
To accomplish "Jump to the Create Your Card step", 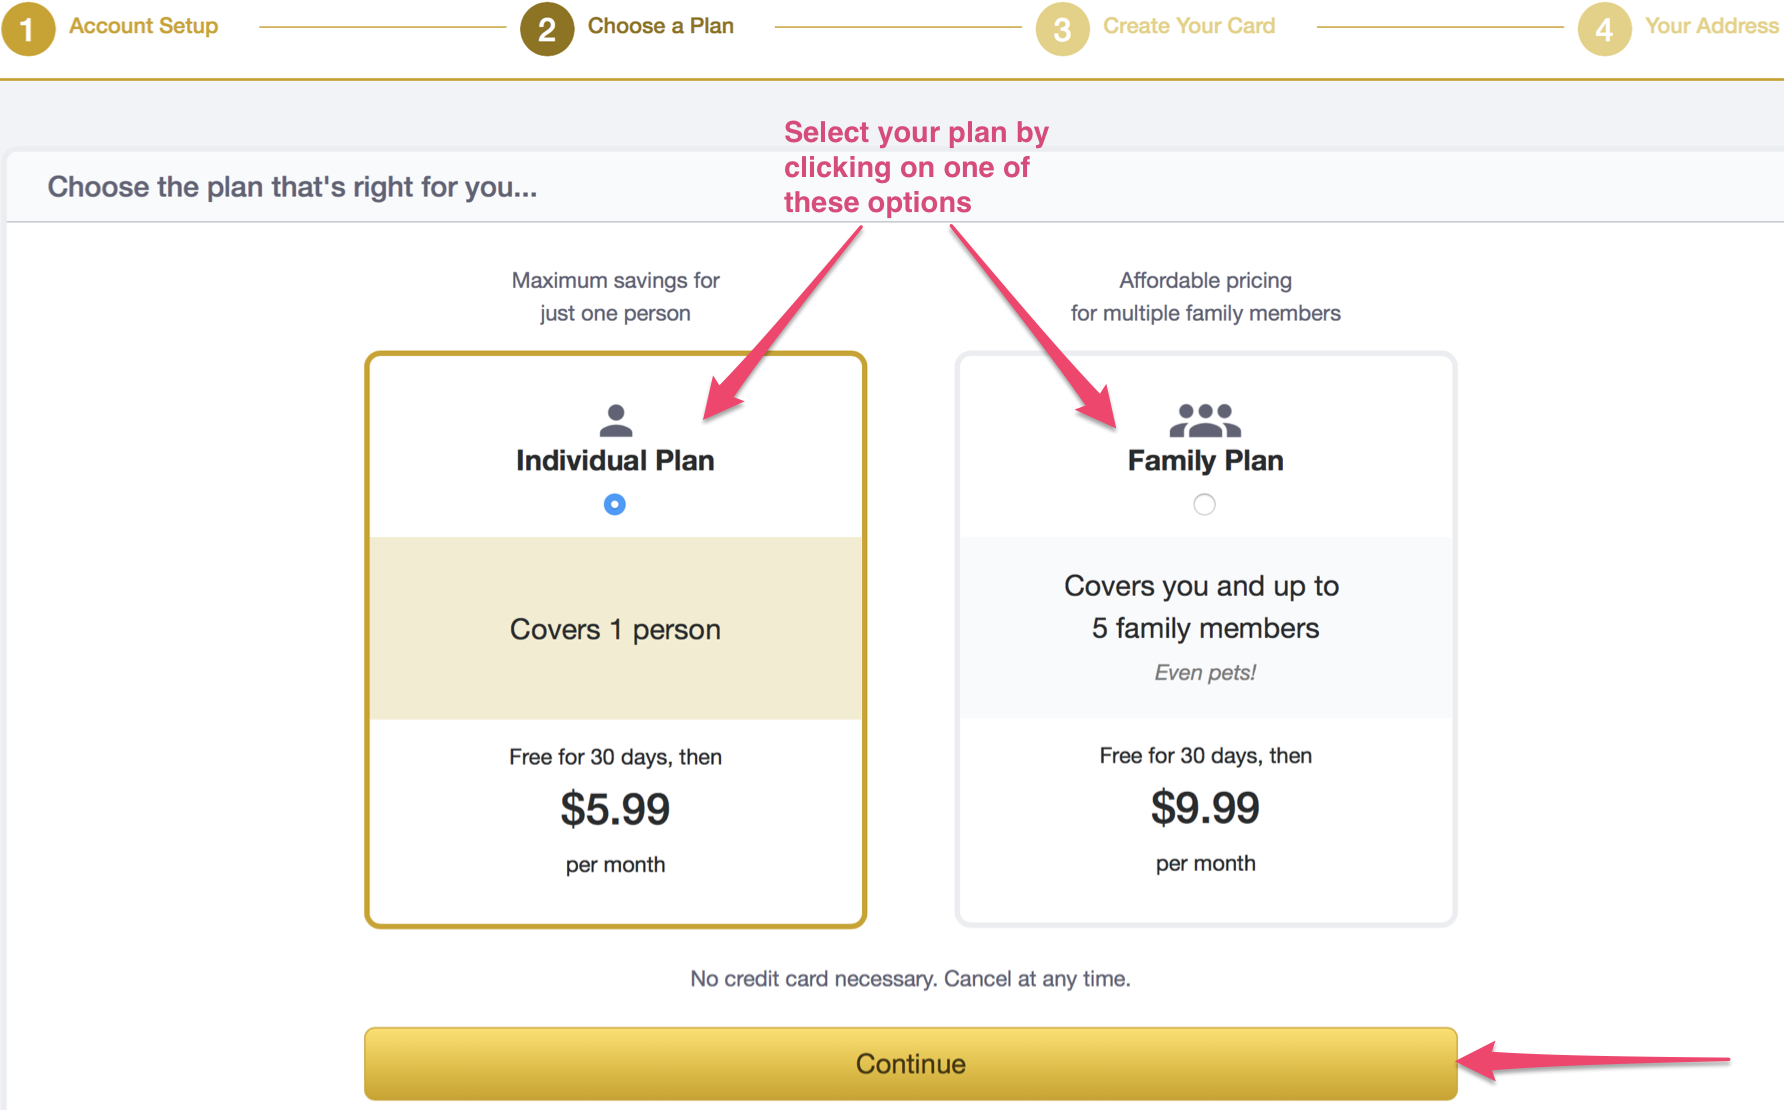I will [1189, 26].
